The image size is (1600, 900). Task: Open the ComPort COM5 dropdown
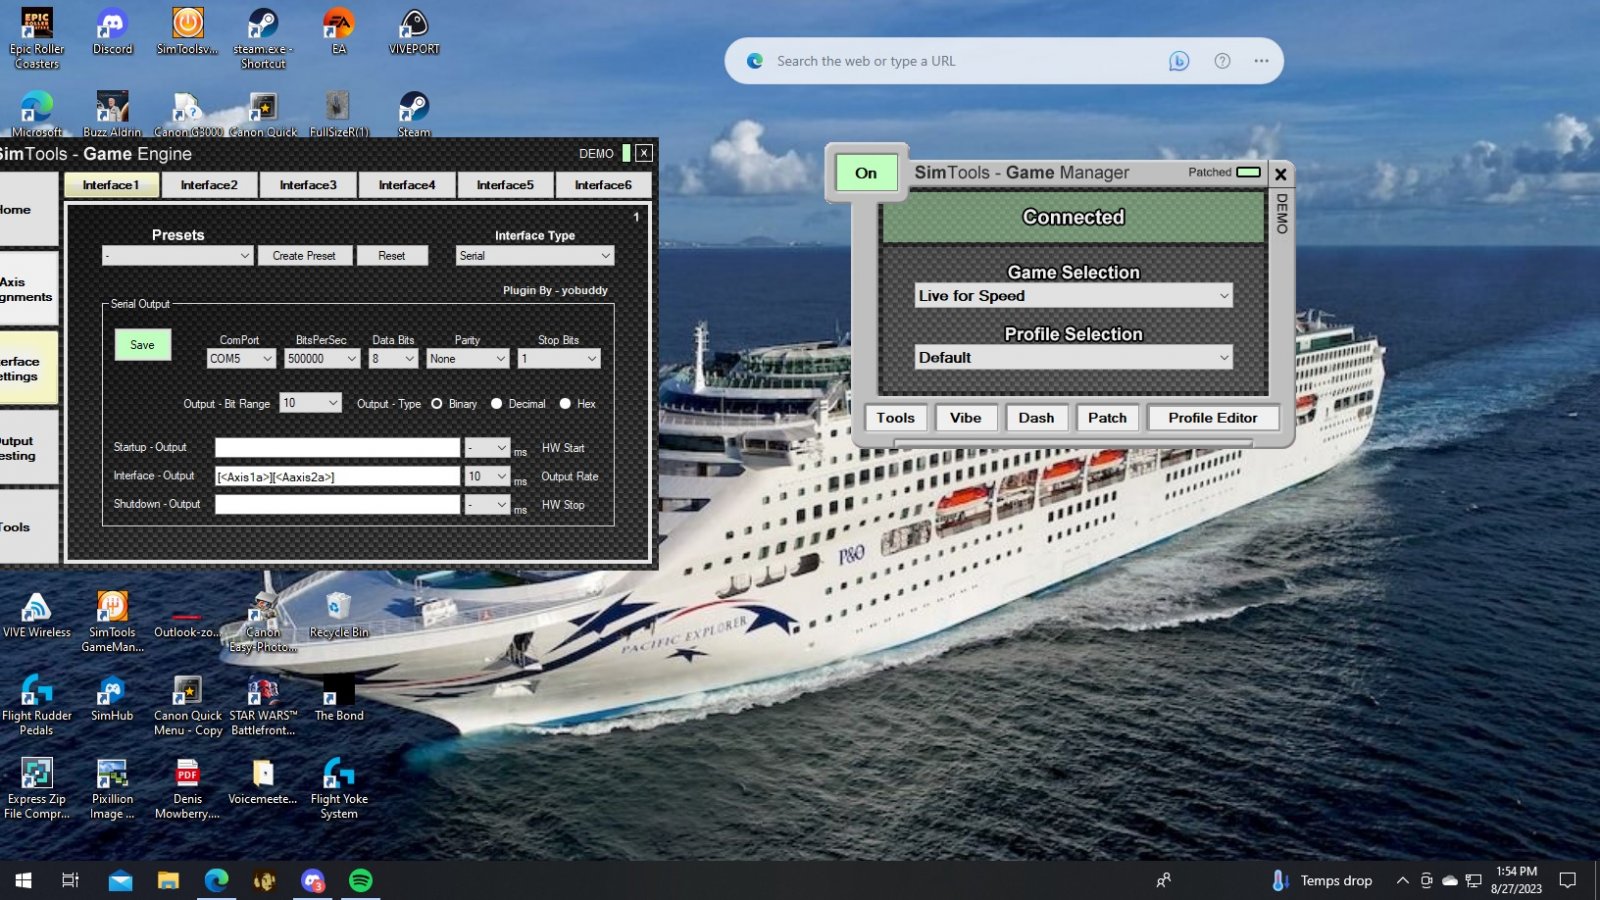(241, 359)
